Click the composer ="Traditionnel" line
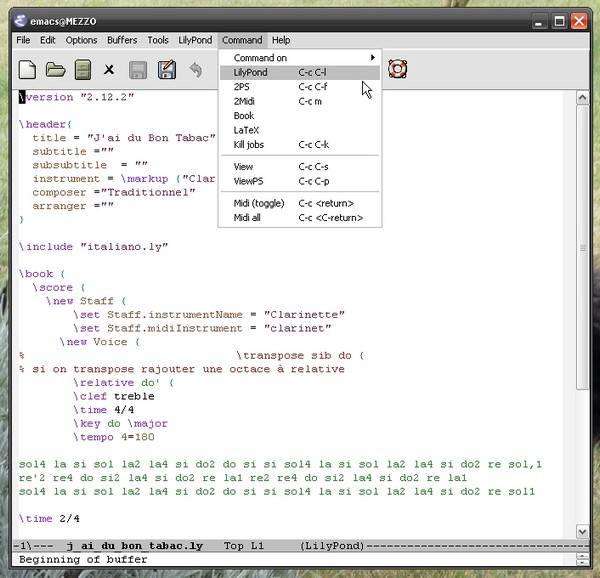The image size is (600, 578). click(114, 192)
